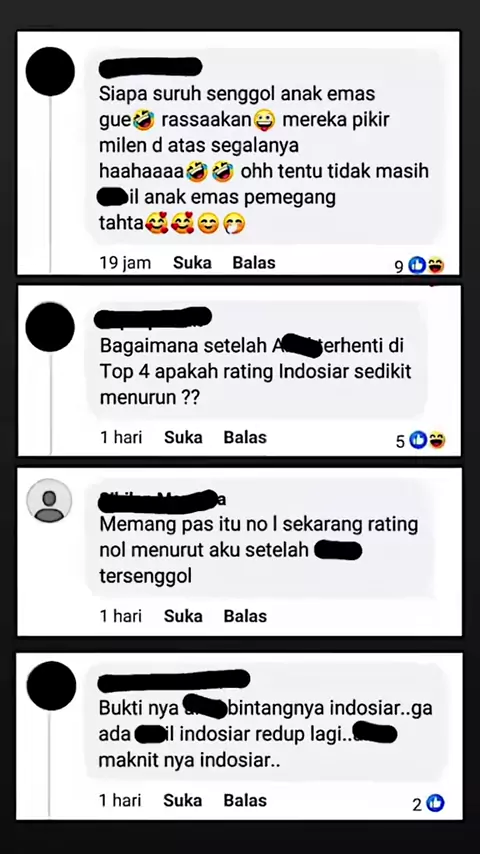Tap Suka on the Top 4 rating comment
Viewport: 480px width, 854px height.
(184, 437)
